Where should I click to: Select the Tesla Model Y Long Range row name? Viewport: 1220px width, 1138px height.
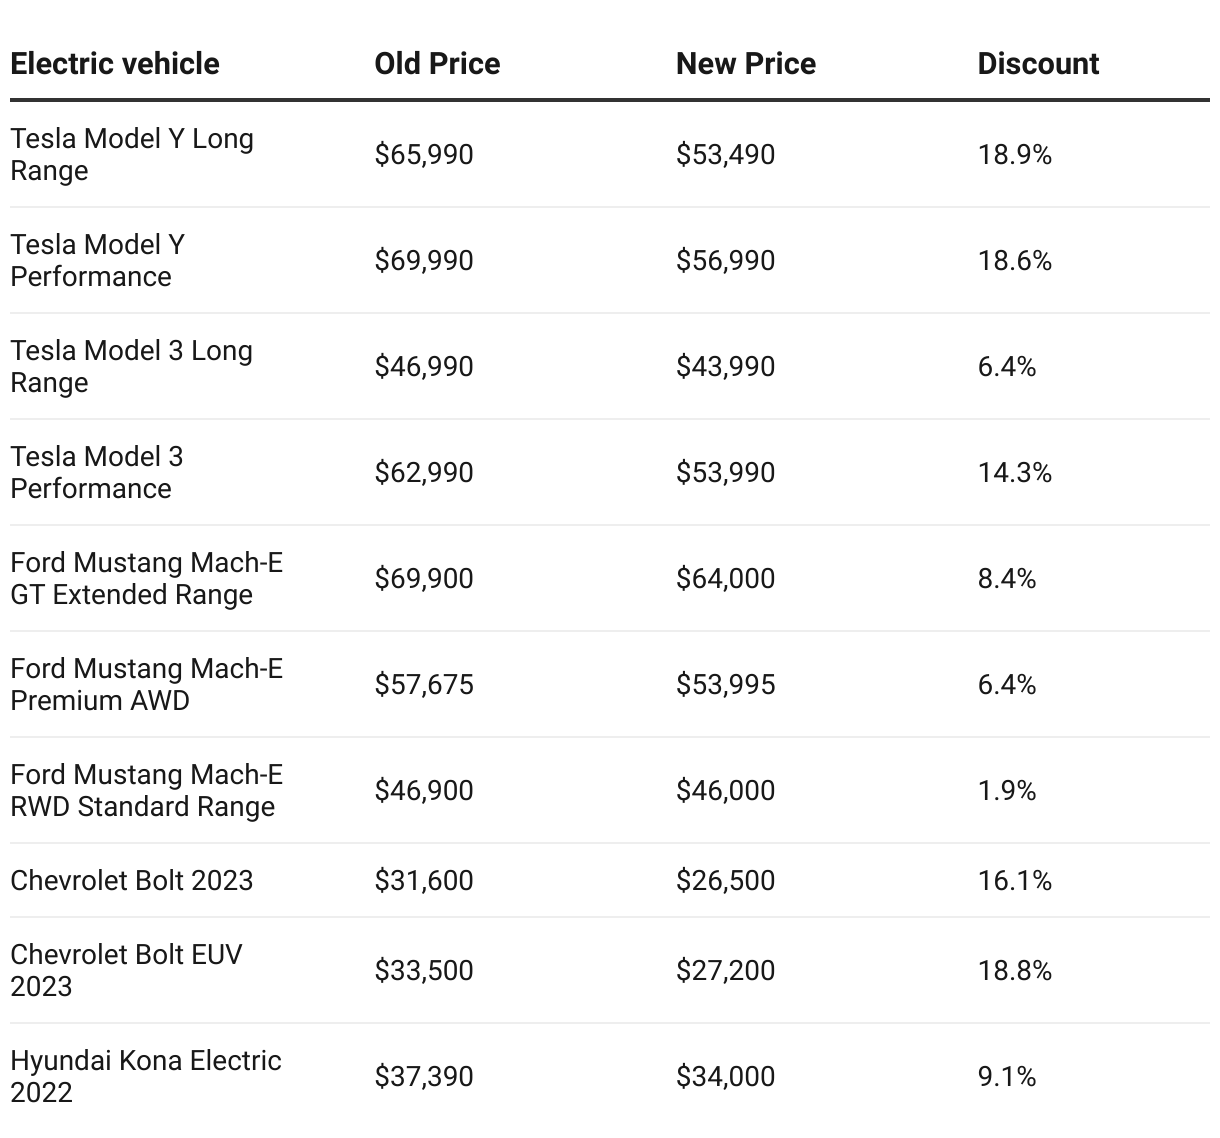click(x=131, y=155)
